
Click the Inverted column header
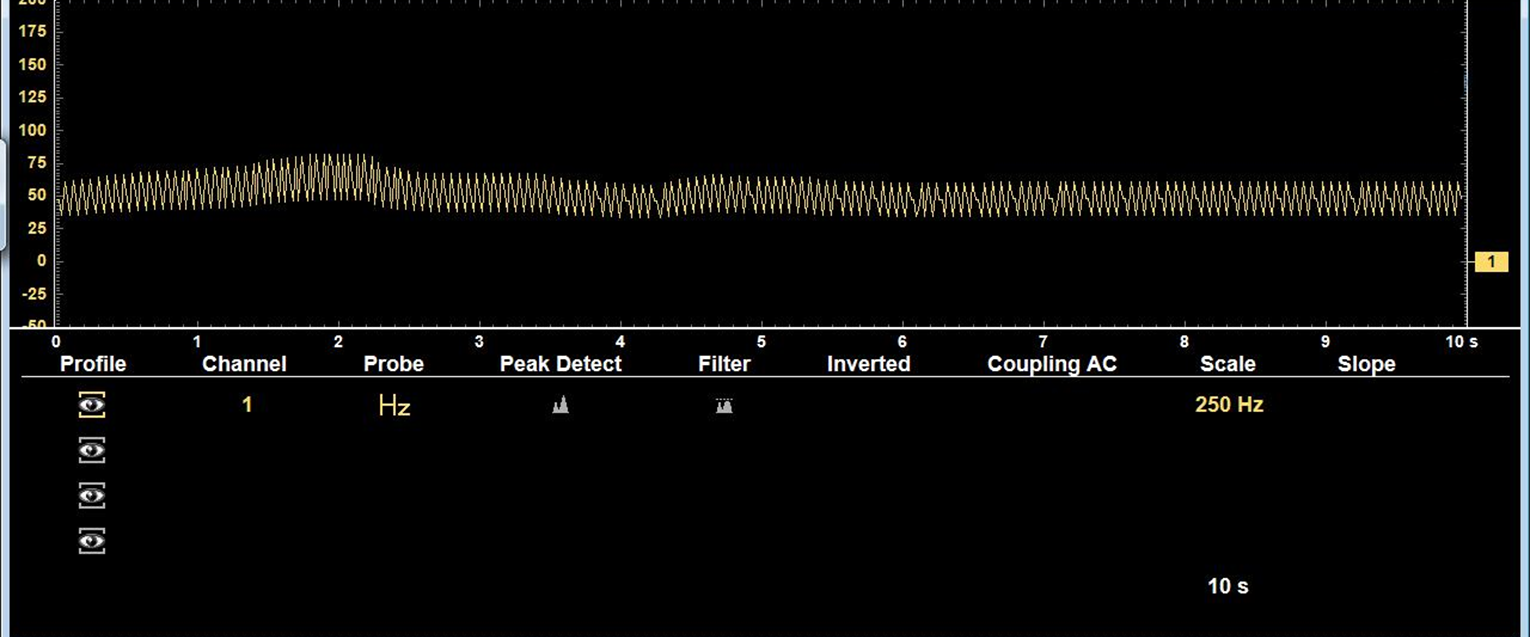[868, 364]
